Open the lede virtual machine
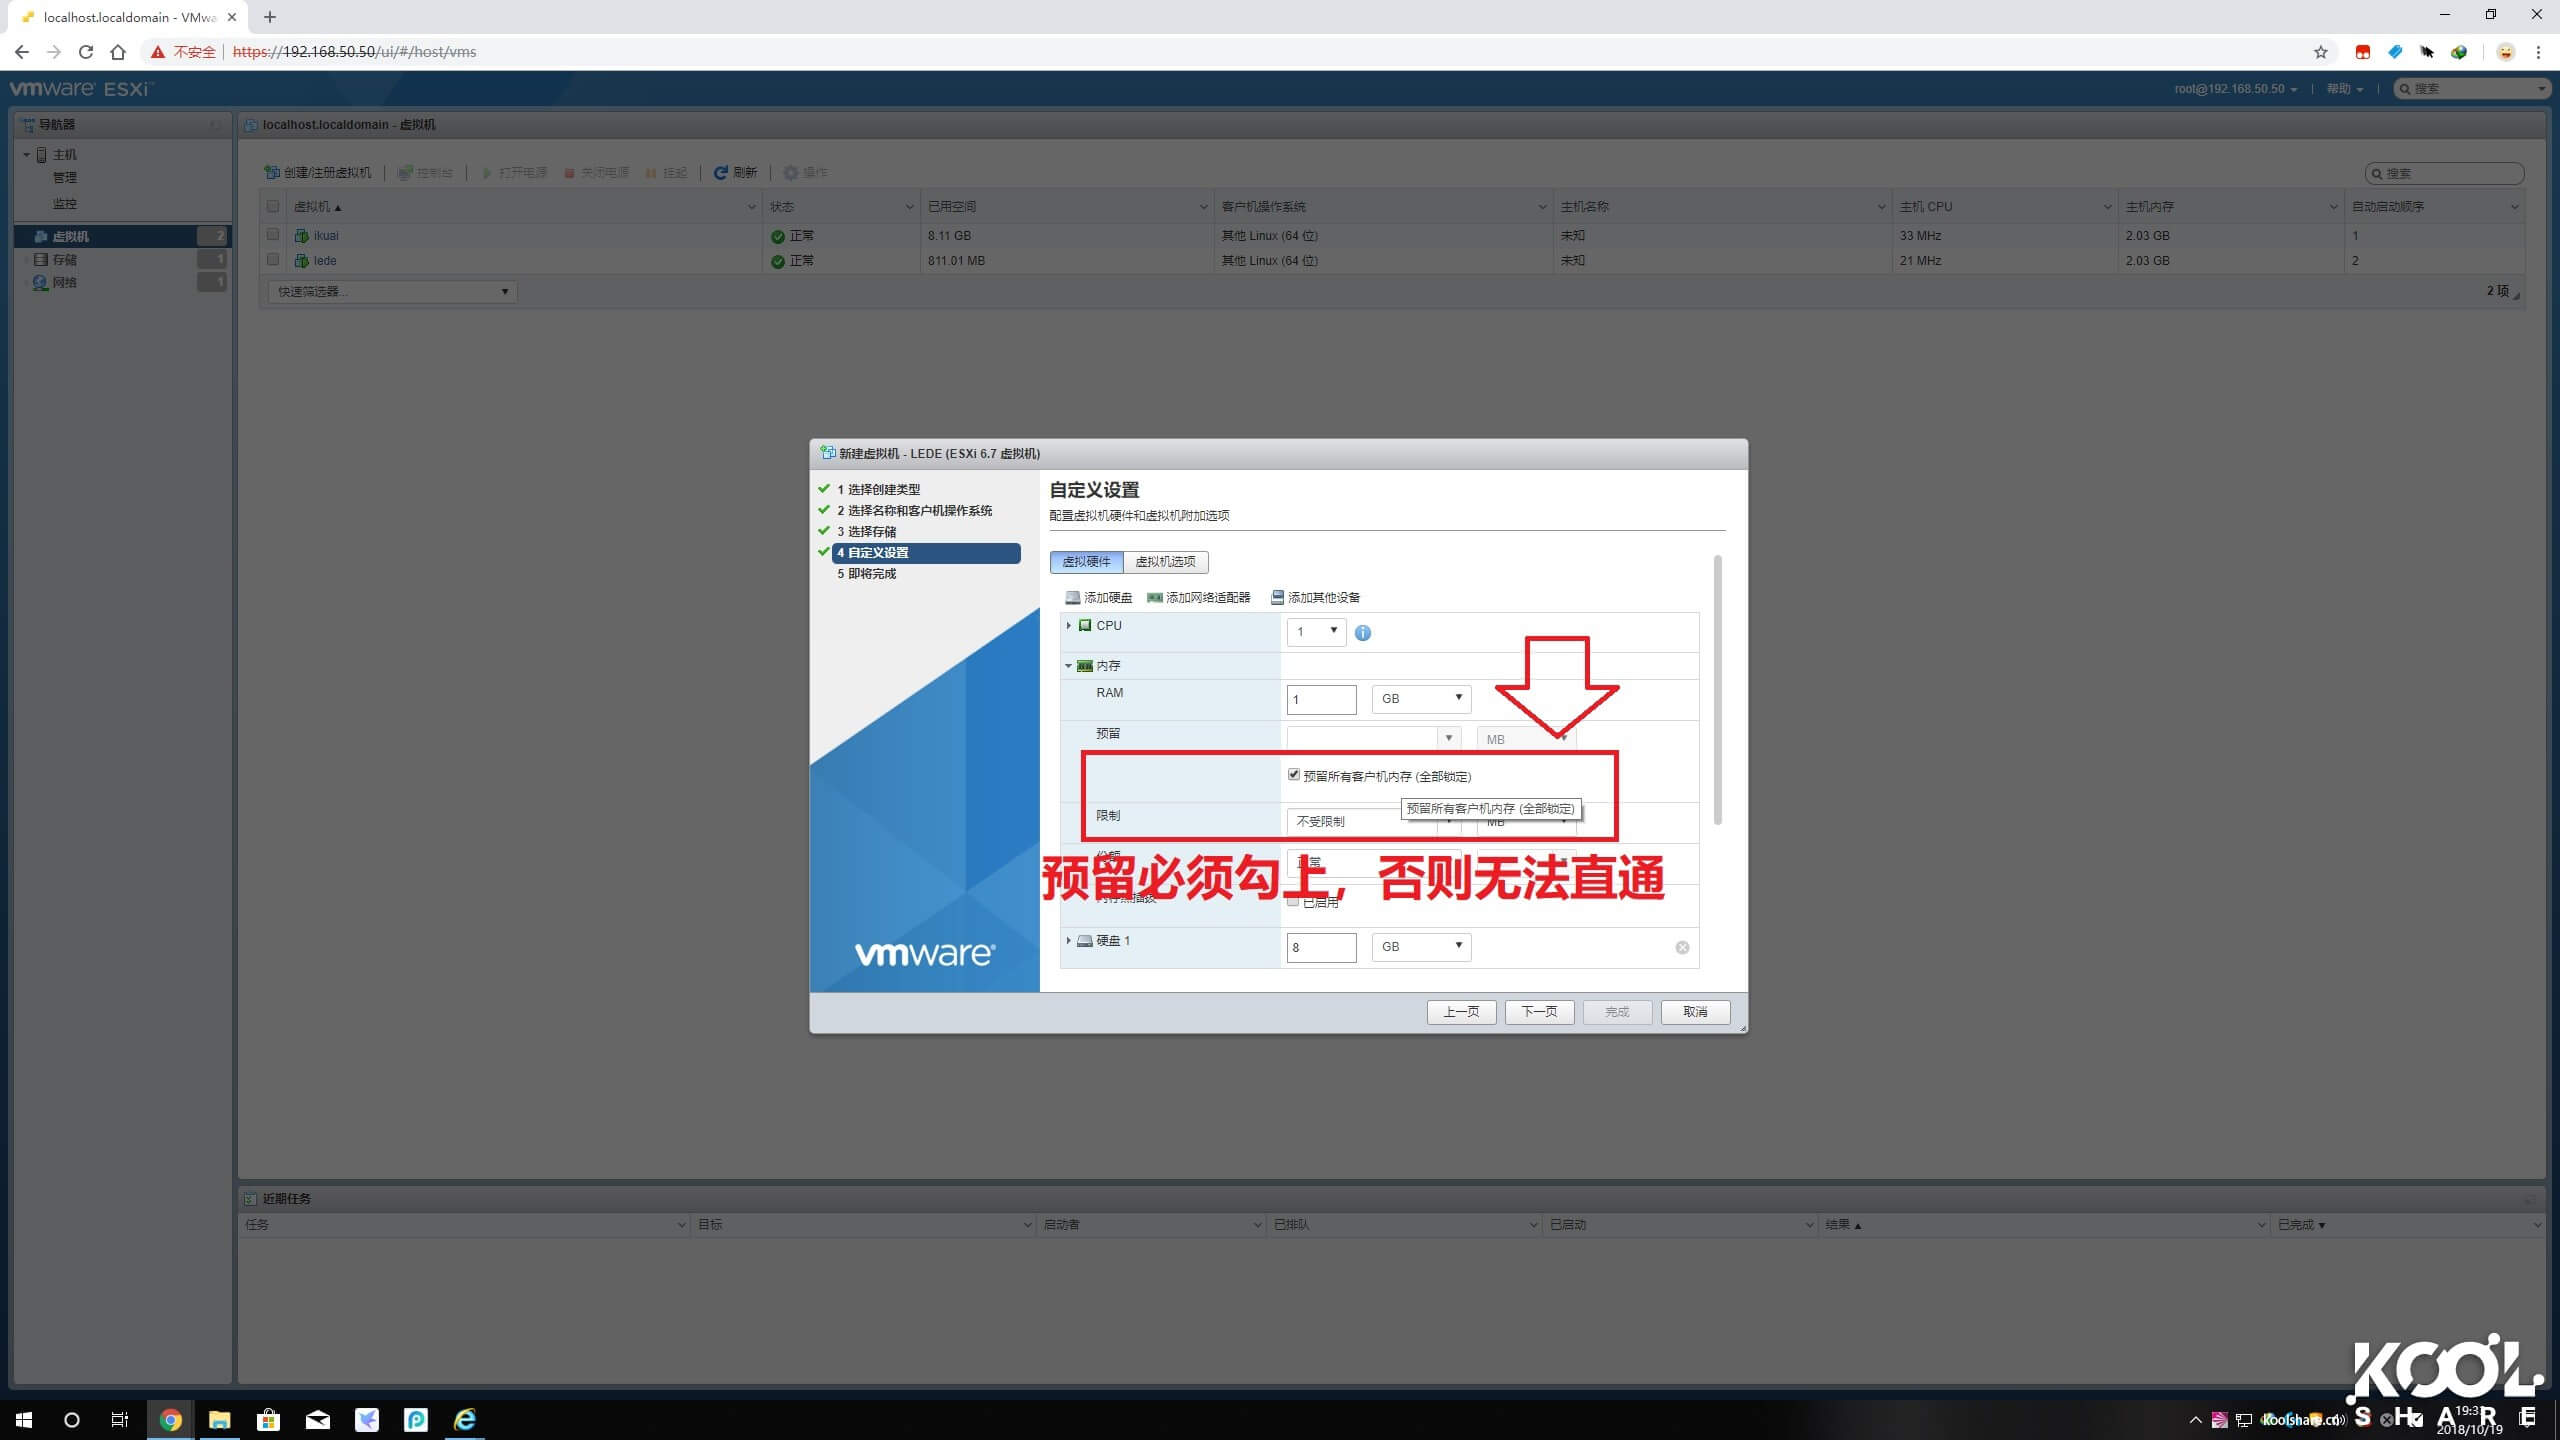This screenshot has height=1440, width=2560. 324,260
